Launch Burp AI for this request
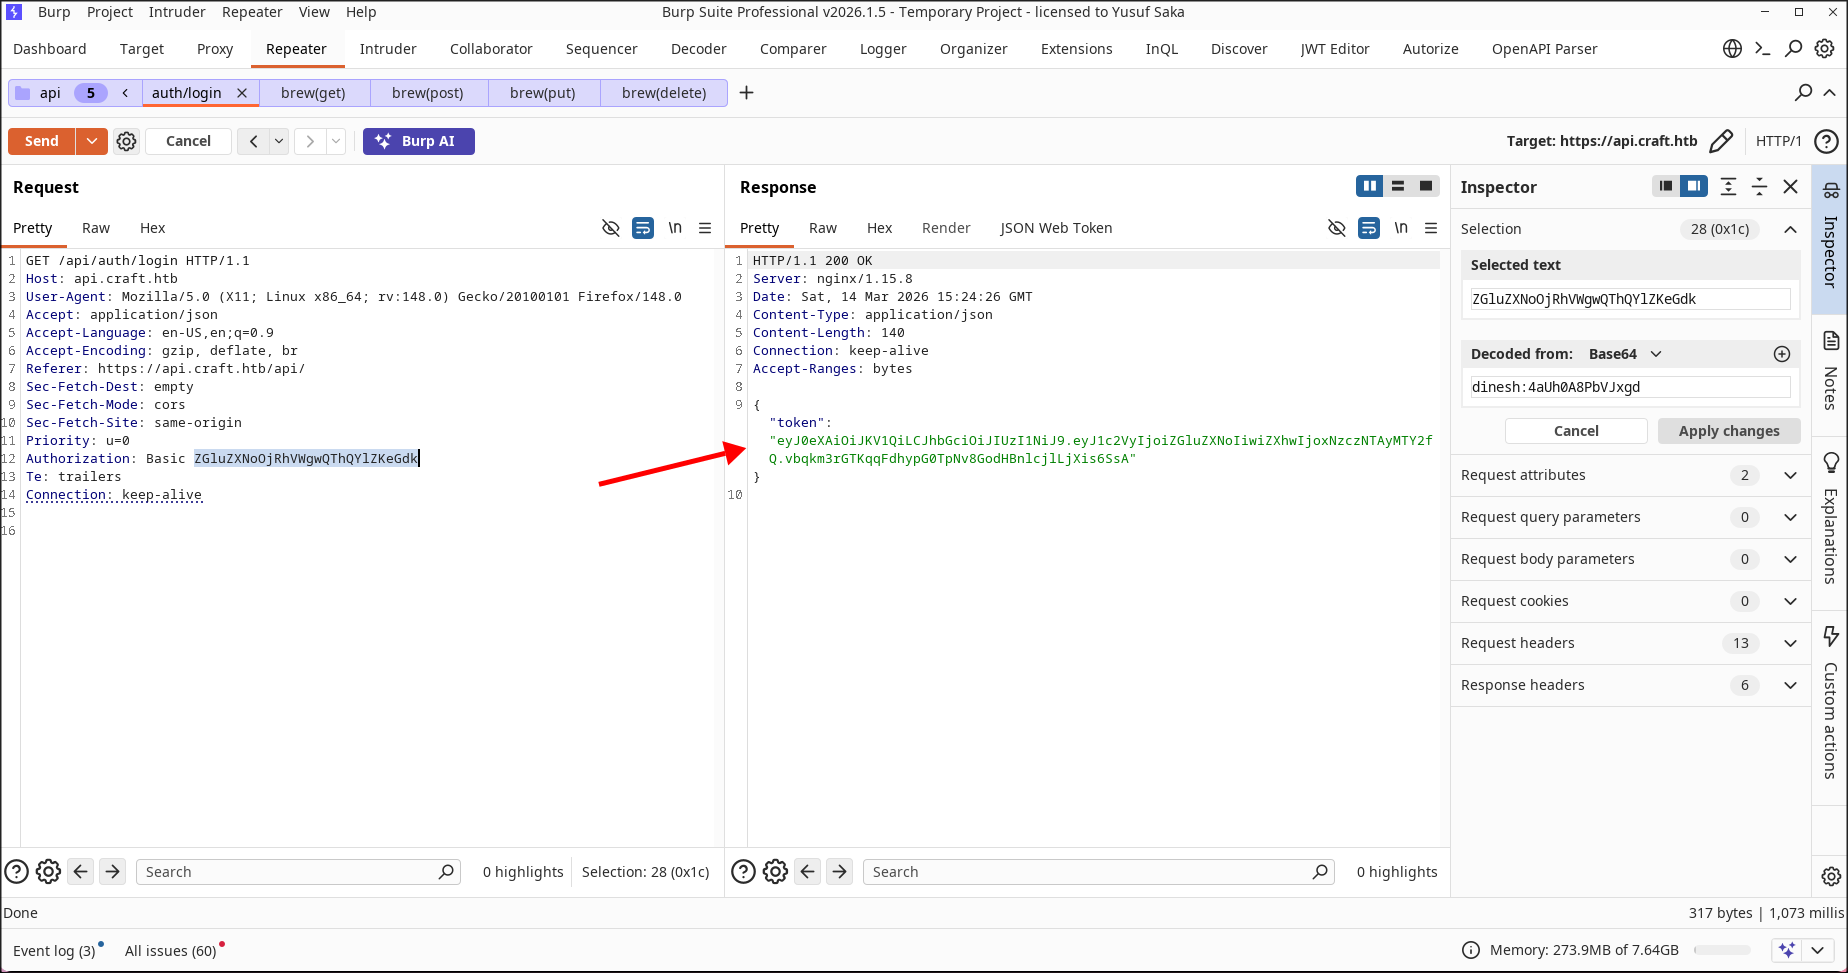Viewport: 1848px width, 973px height. pos(419,141)
